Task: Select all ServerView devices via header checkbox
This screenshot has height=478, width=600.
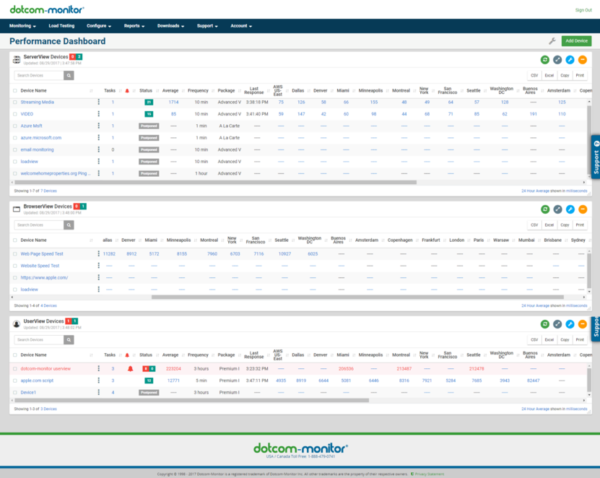Action: (15, 88)
